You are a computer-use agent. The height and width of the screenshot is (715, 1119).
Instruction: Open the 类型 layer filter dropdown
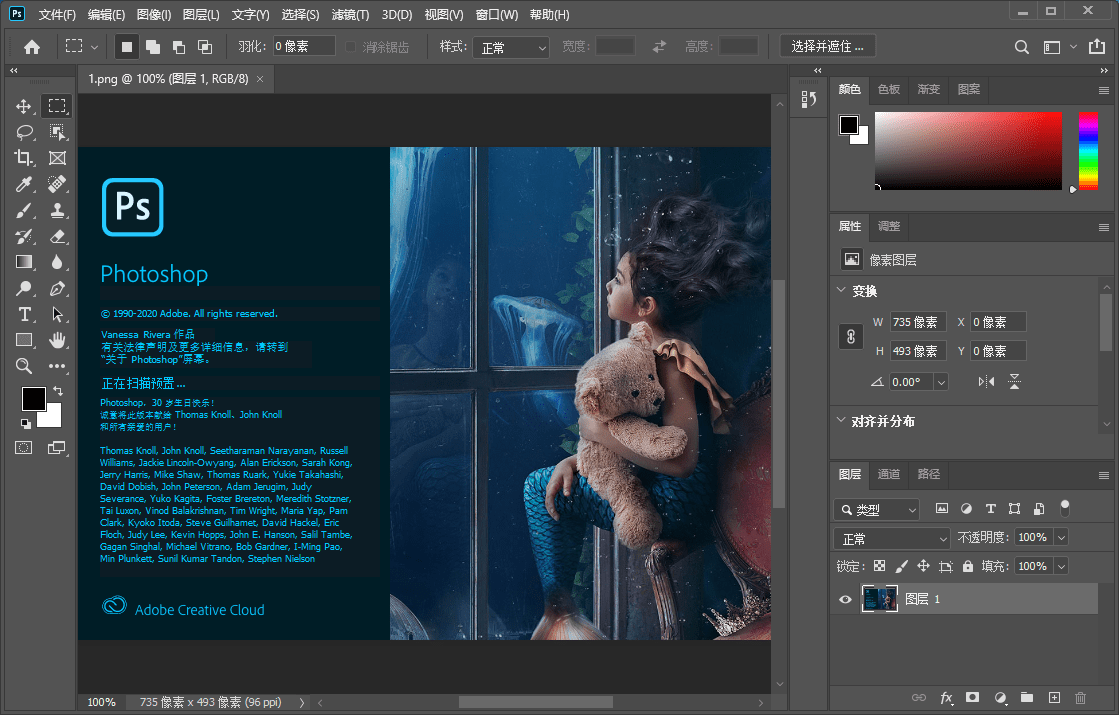tap(877, 509)
